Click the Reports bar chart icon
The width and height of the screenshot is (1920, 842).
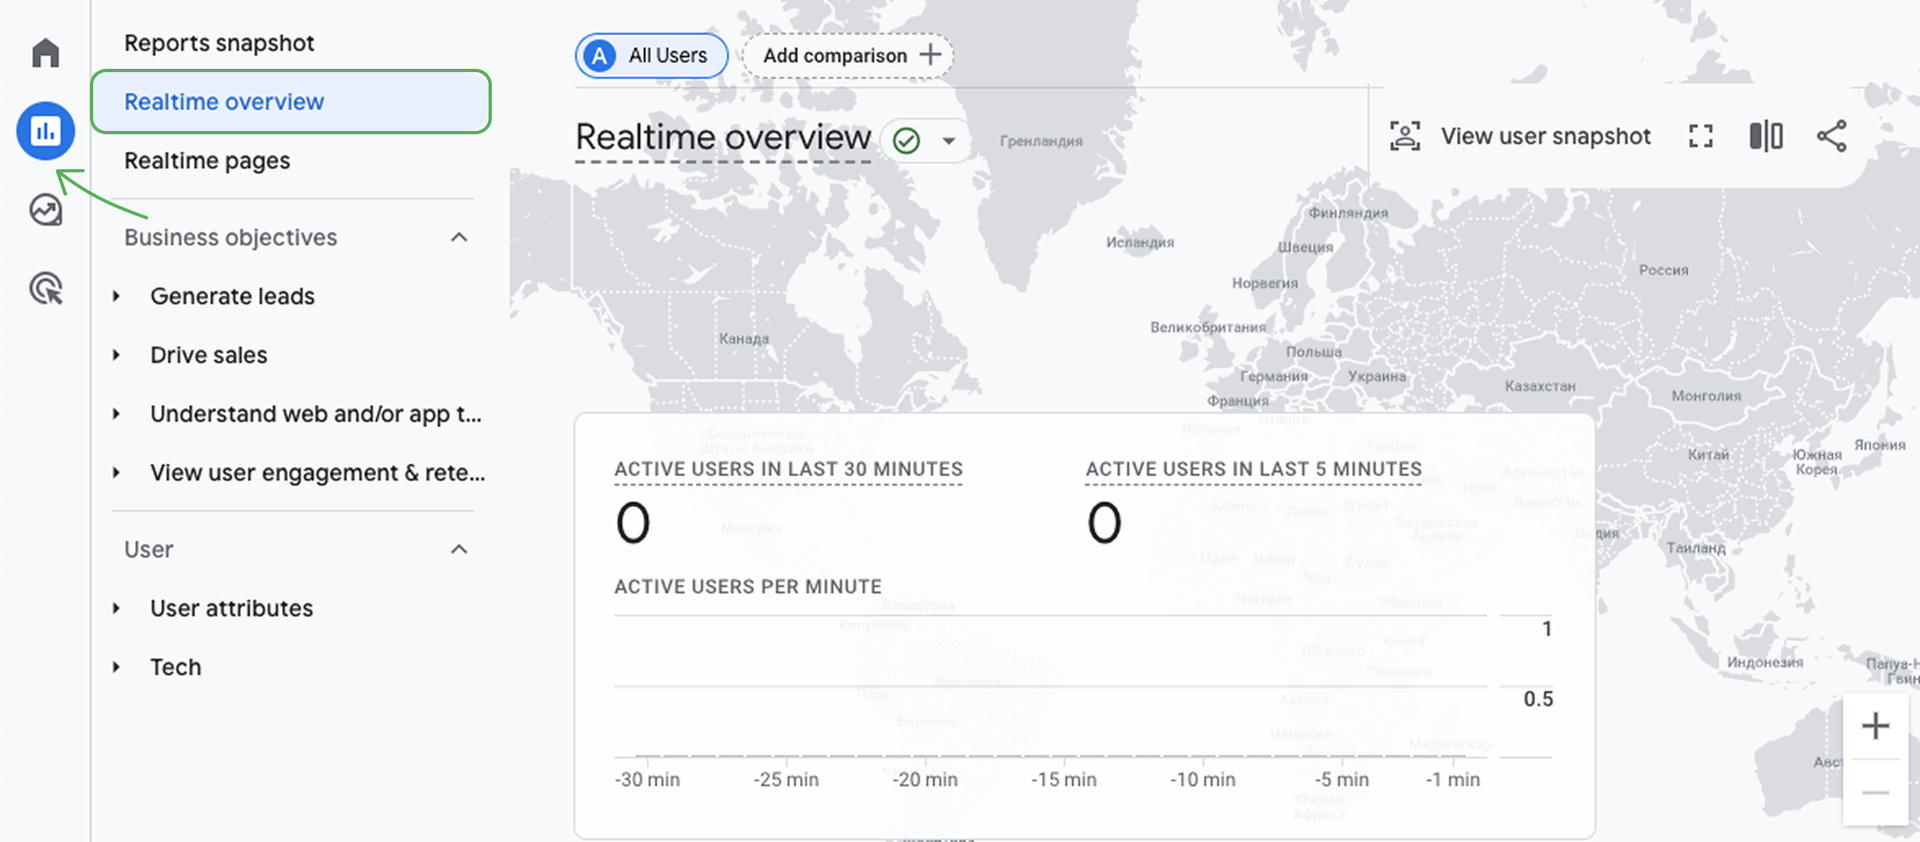coord(46,131)
